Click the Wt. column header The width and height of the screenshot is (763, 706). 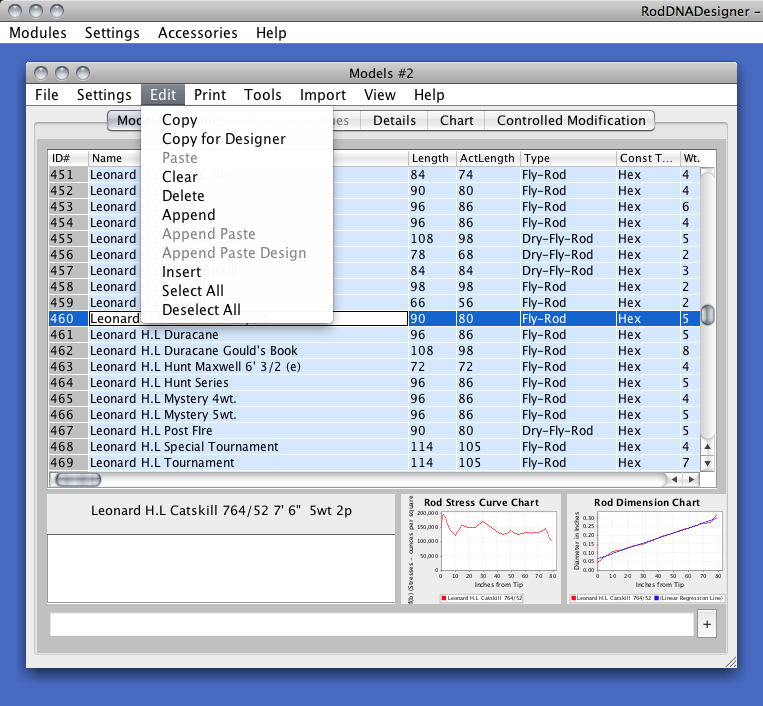[x=691, y=158]
